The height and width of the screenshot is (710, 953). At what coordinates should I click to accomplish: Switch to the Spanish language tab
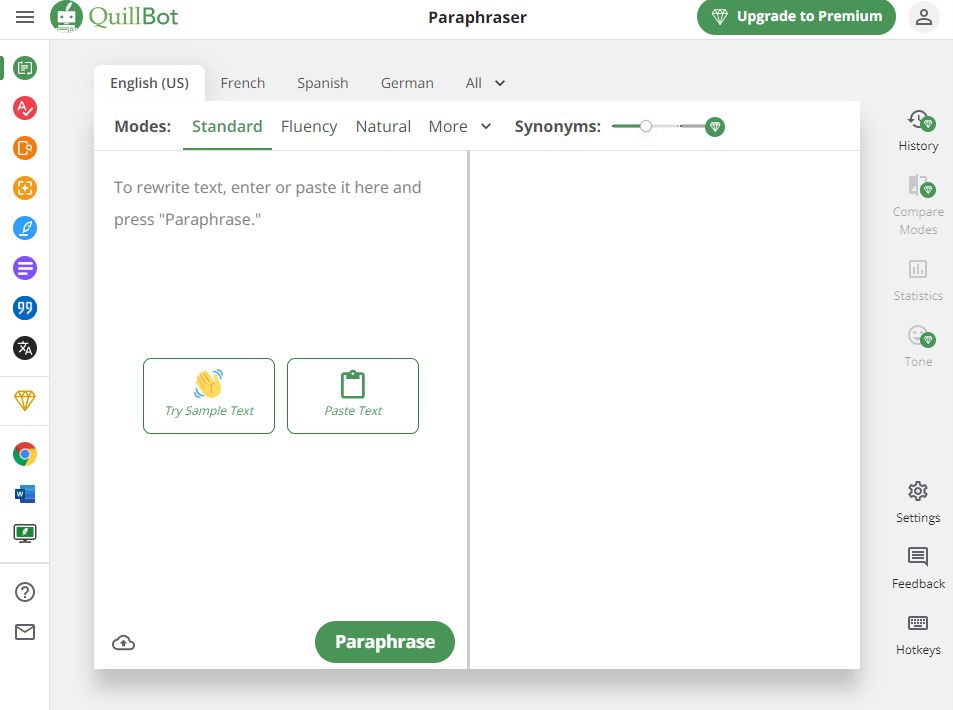[323, 83]
